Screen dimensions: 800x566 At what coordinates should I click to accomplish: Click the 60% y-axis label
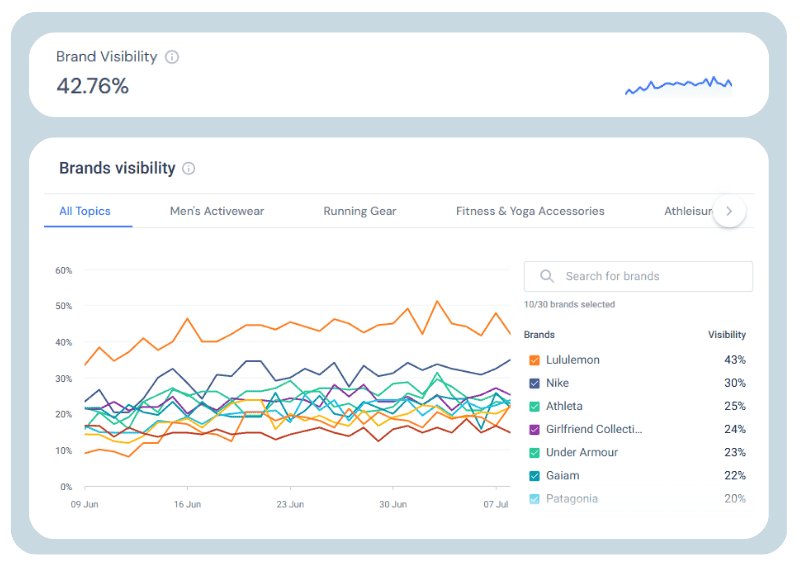[64, 270]
